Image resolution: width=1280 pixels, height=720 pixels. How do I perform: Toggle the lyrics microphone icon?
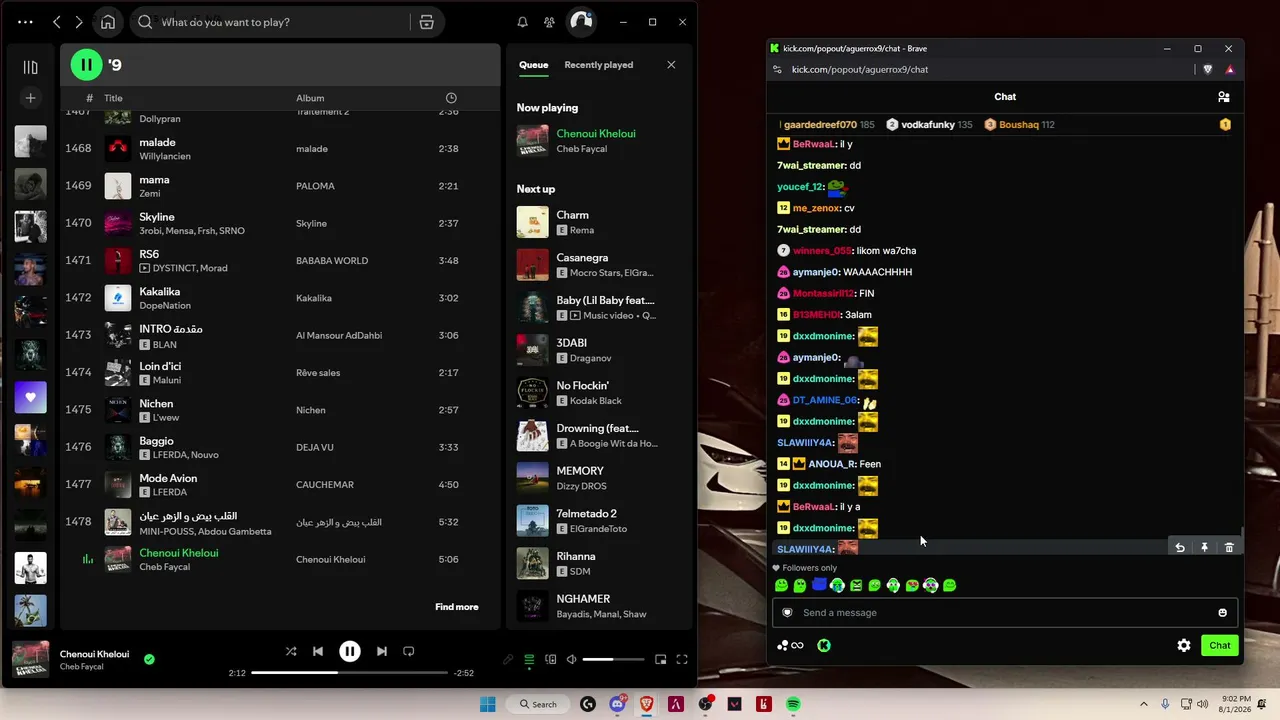(508, 659)
